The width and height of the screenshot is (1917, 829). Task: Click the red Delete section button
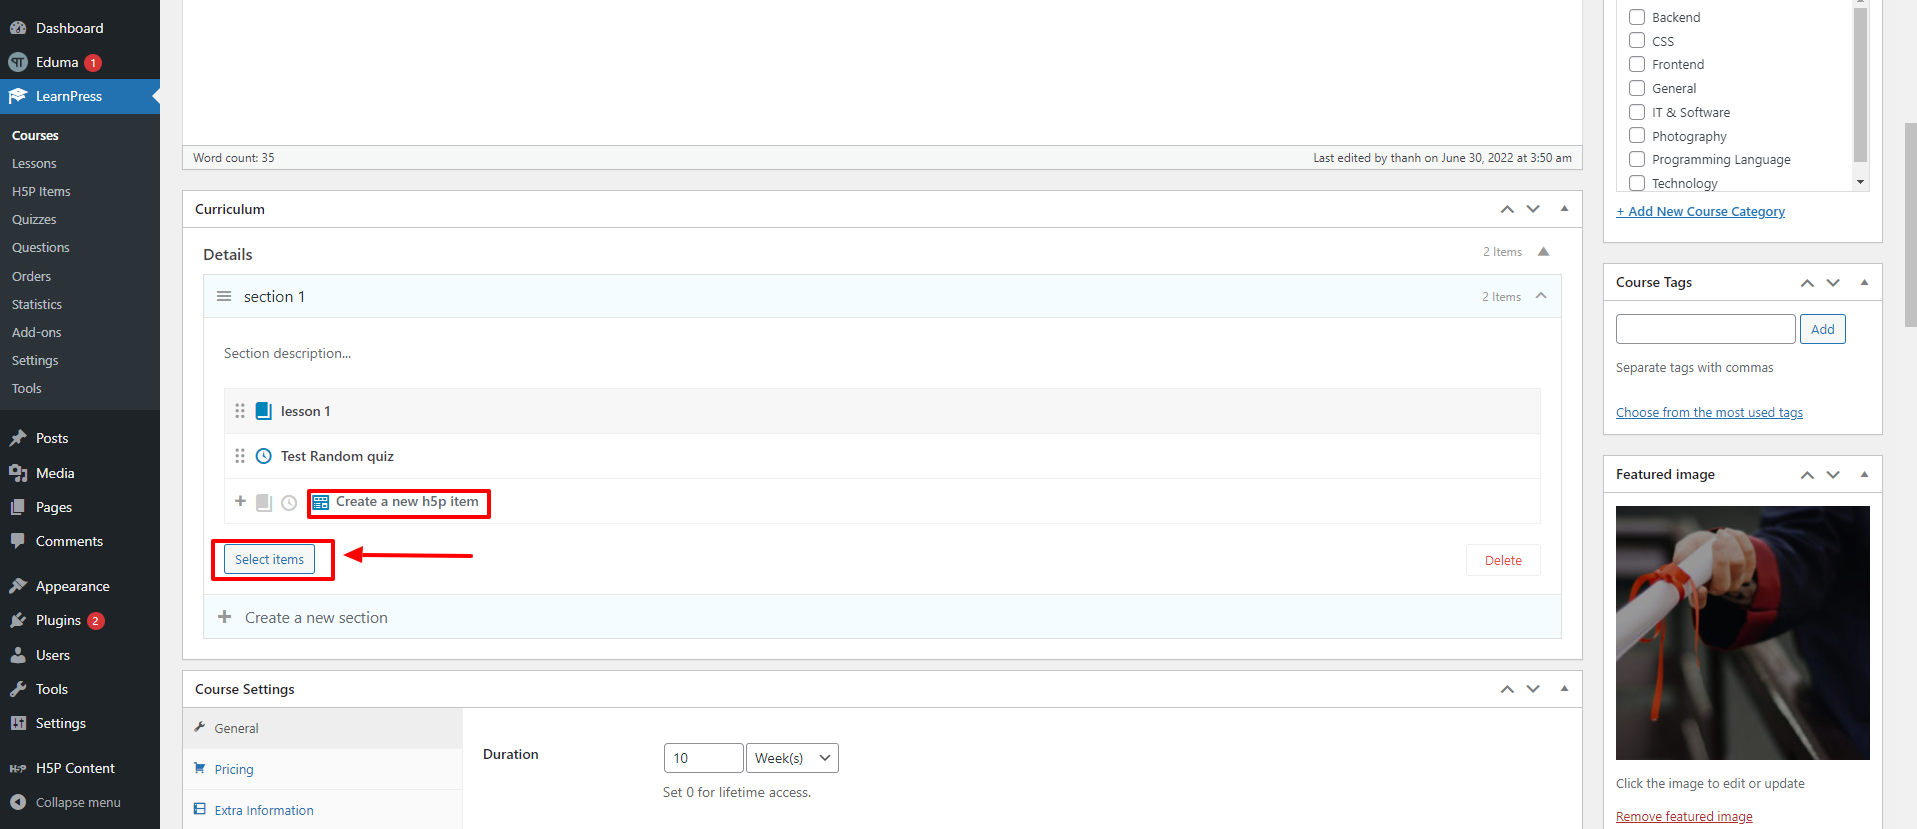coord(1503,560)
